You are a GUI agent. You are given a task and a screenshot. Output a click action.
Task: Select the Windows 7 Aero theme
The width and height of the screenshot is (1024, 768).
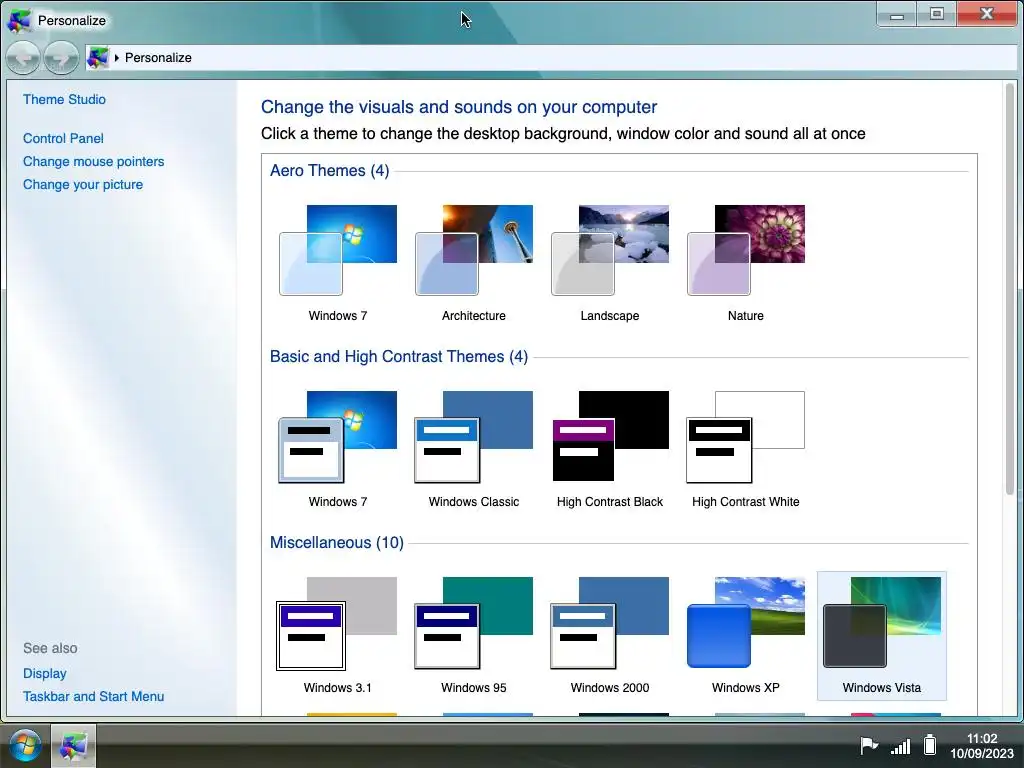(338, 263)
